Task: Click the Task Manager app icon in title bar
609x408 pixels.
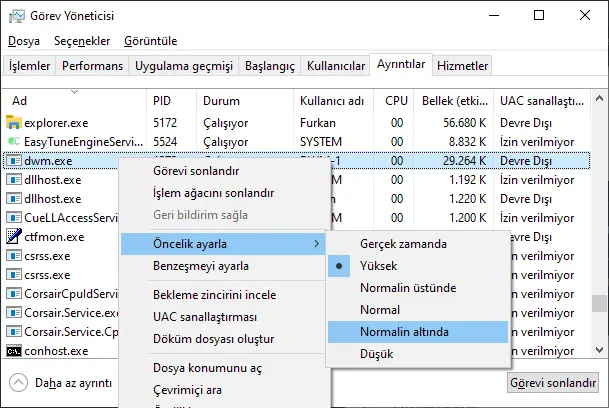Action: point(16,16)
